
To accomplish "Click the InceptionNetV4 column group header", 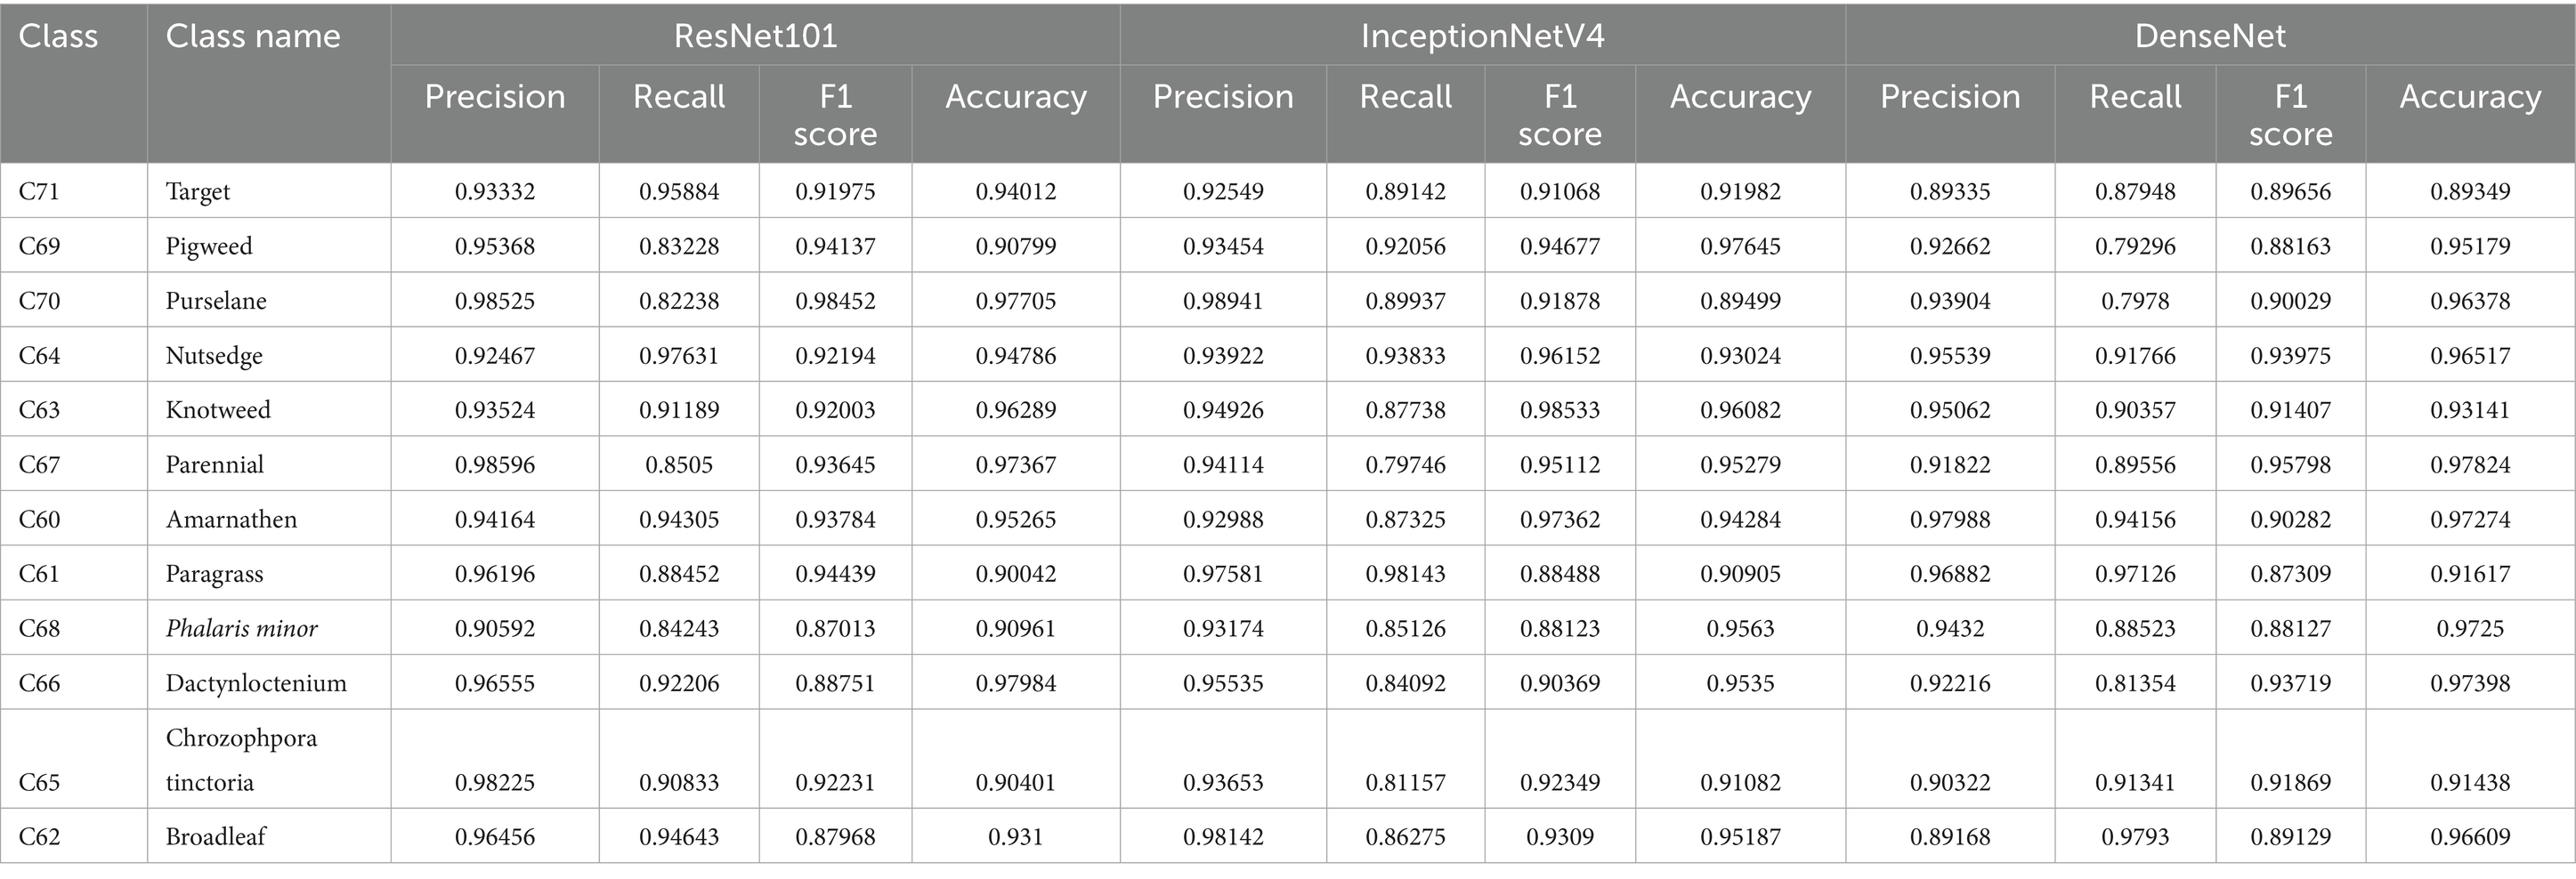I will click(1482, 36).
